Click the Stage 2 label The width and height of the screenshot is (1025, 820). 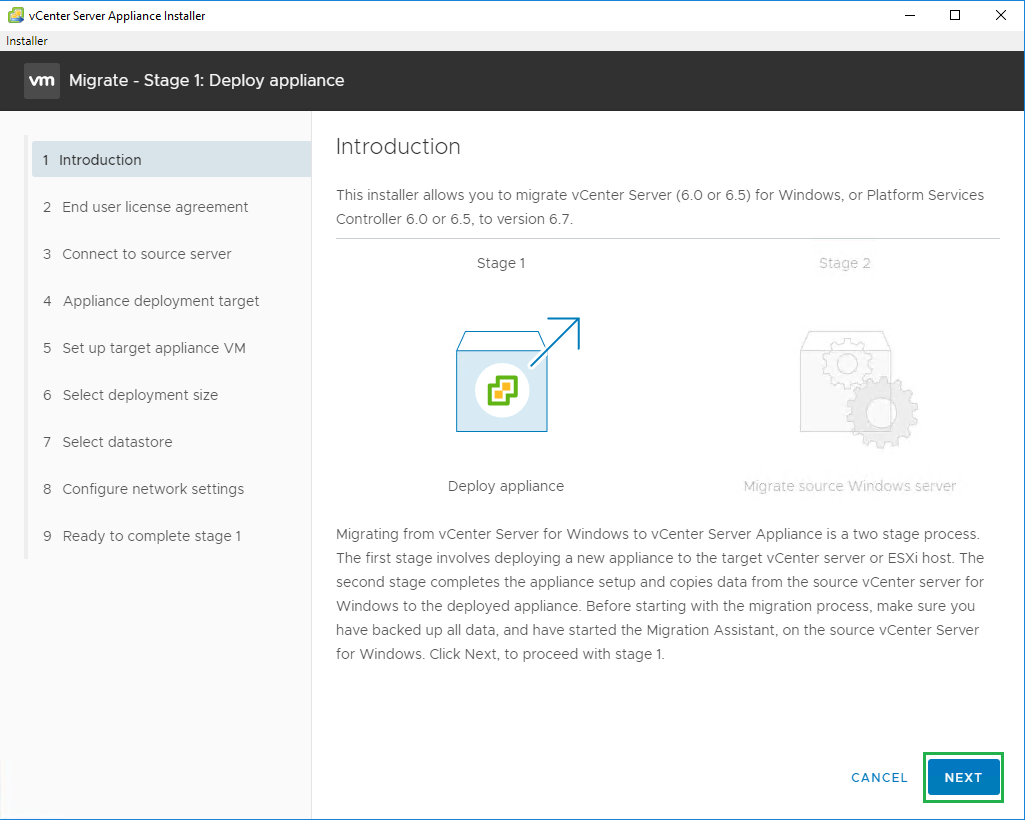click(844, 263)
